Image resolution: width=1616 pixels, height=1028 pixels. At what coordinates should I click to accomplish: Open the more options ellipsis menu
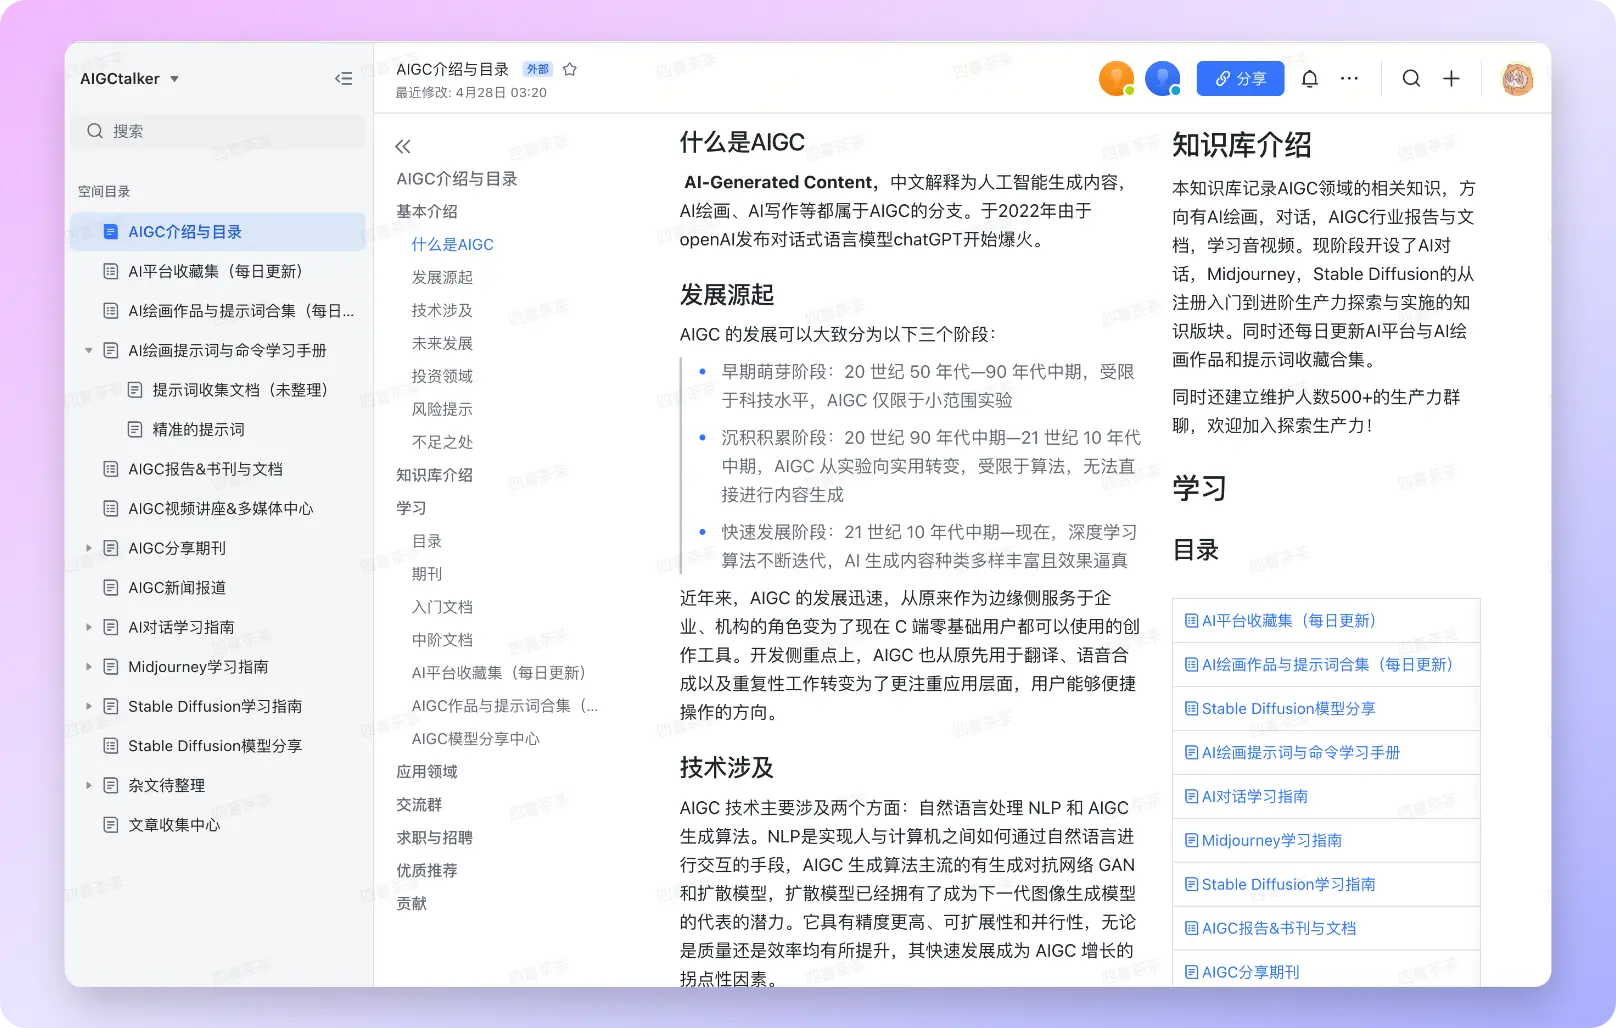1349,79
